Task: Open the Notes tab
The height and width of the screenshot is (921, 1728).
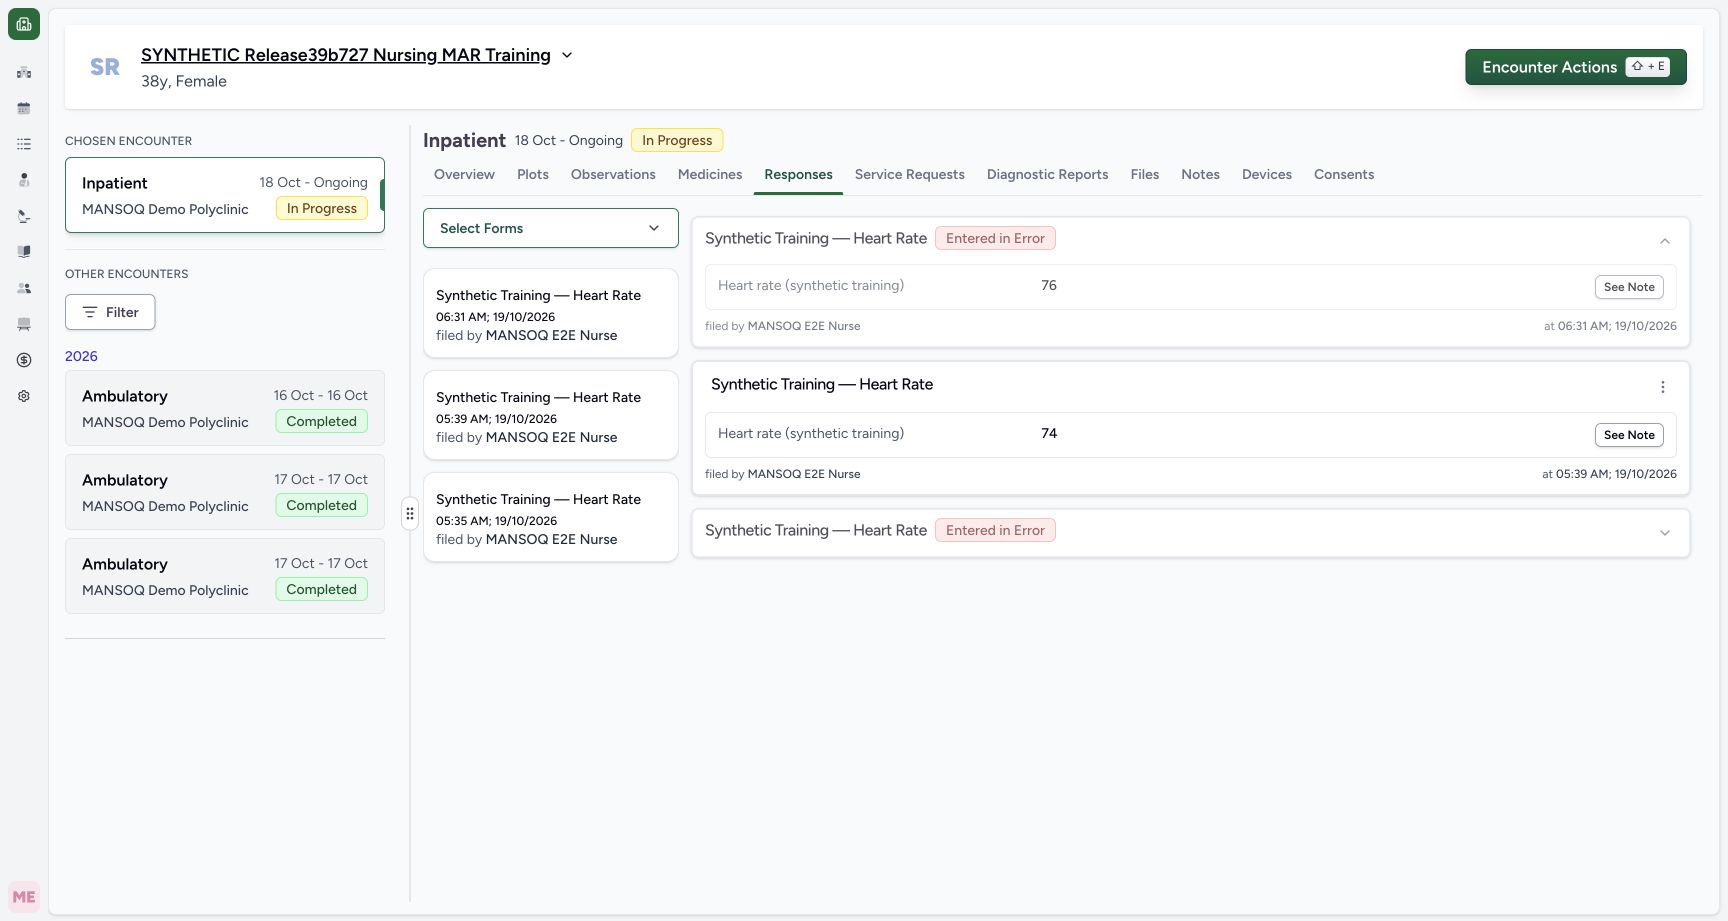Action: tap(1200, 174)
